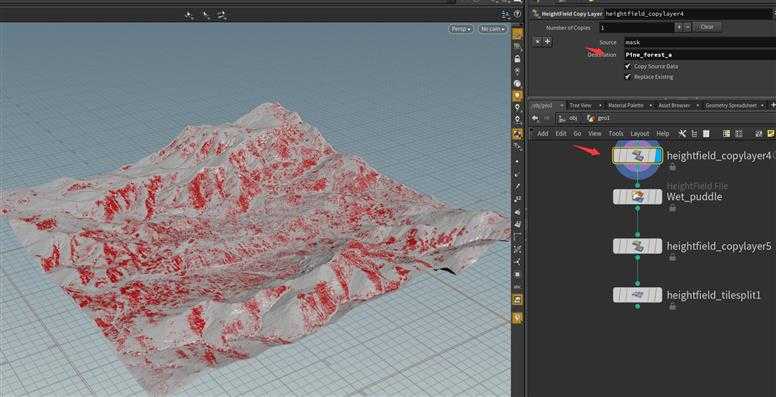The height and width of the screenshot is (397, 776).
Task: Click the second-to-last highlighted icon in viewport sidebar
Action: [x=518, y=299]
